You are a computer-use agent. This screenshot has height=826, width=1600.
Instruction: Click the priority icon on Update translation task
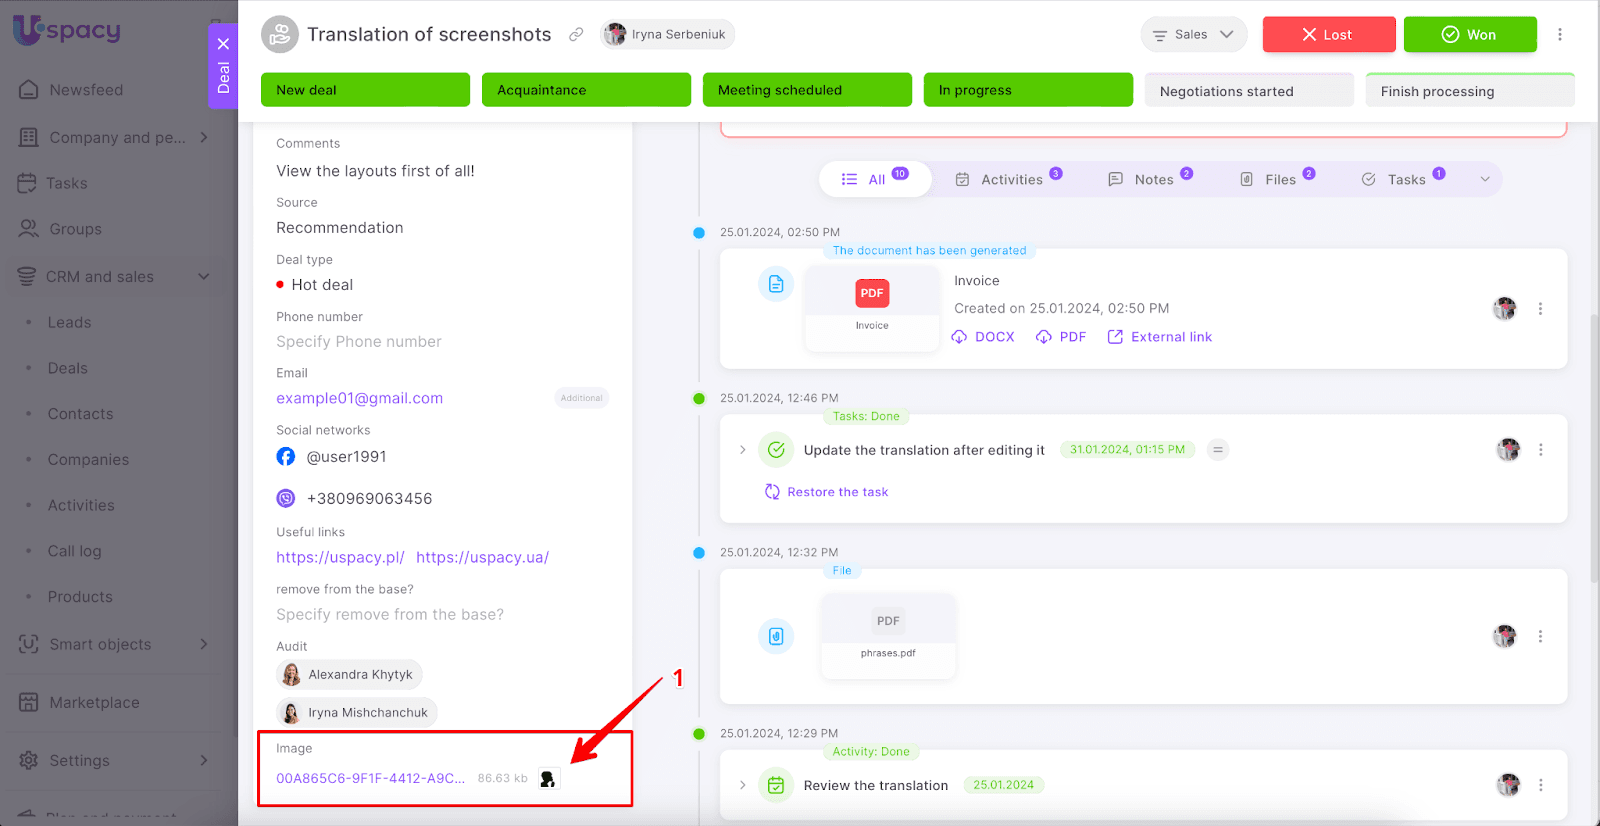coord(1217,450)
